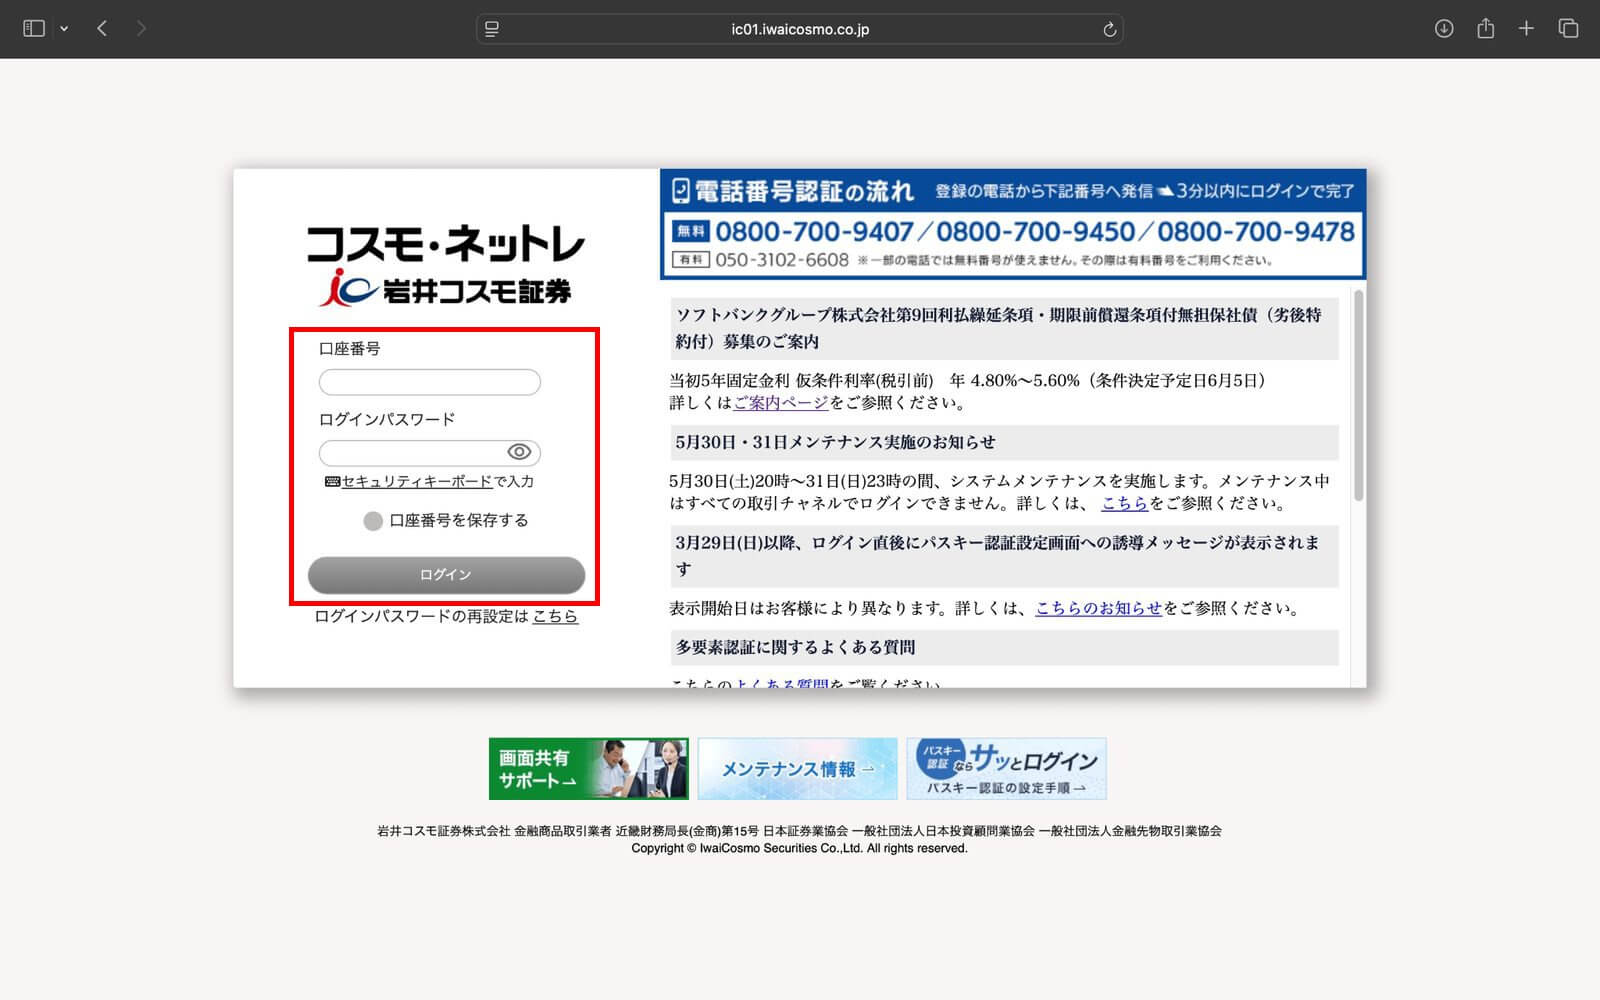Click the notice panel vertical scrollbar

(x=1358, y=395)
